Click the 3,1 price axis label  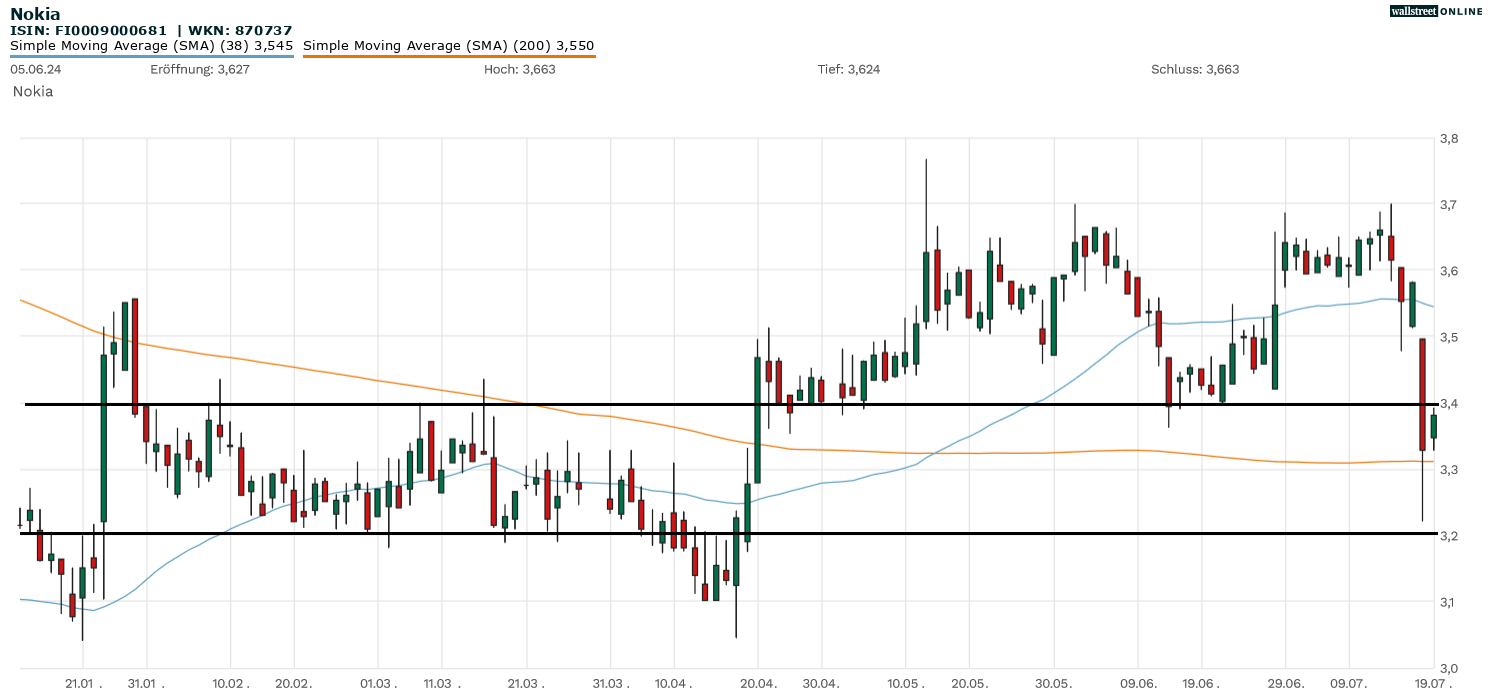coord(1447,602)
